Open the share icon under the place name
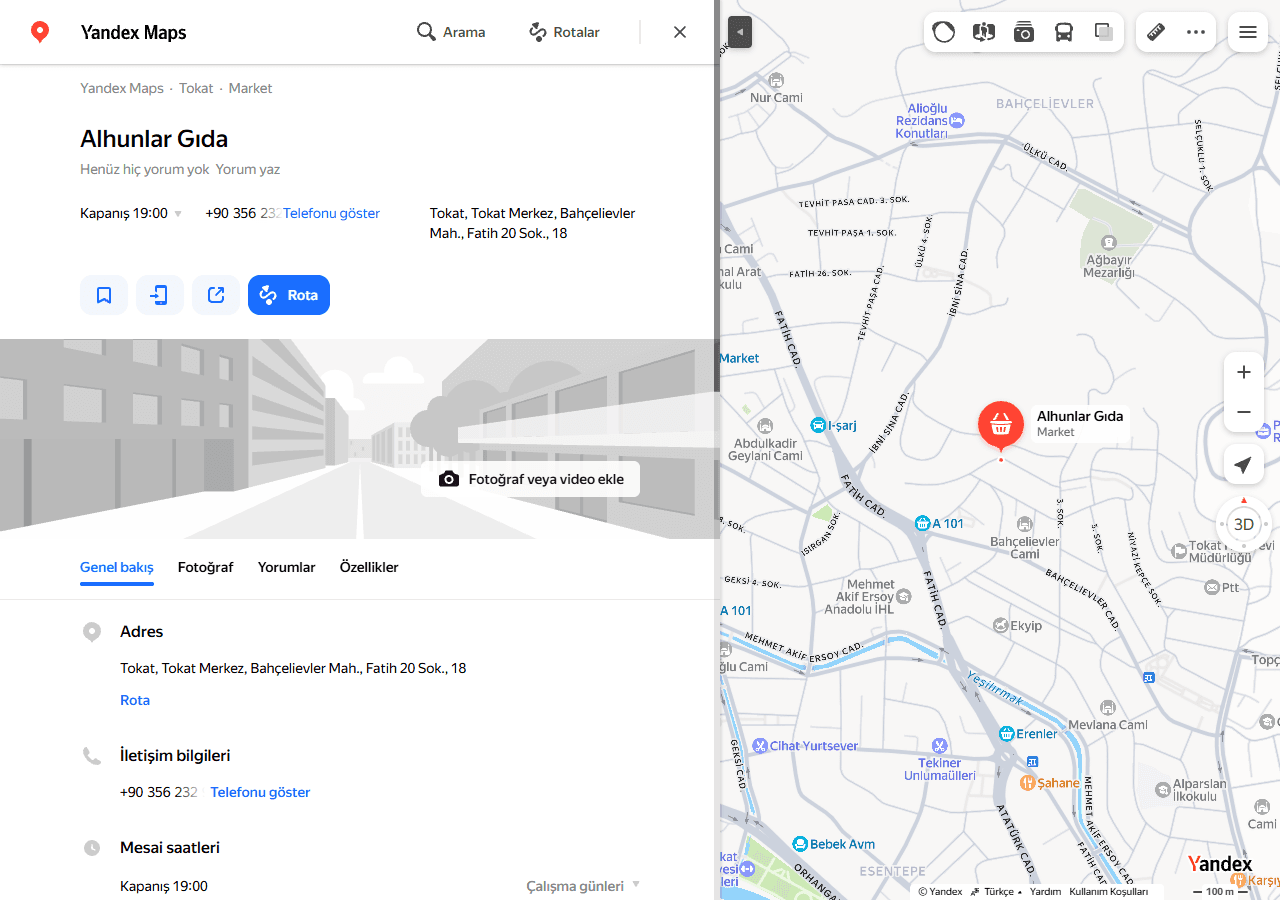Image resolution: width=1280 pixels, height=900 pixels. point(216,294)
